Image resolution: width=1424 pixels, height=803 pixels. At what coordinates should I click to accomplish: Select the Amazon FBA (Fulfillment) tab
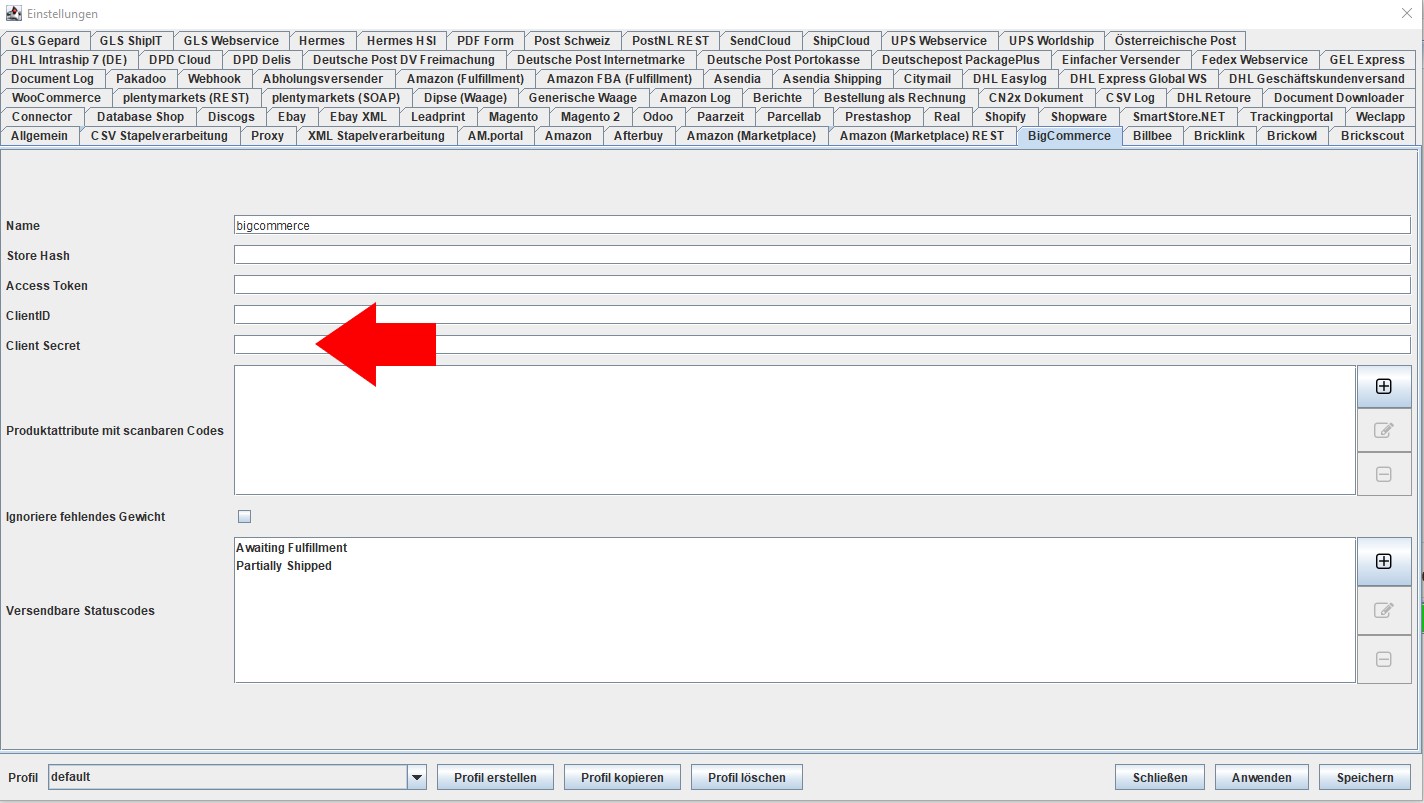pos(619,79)
